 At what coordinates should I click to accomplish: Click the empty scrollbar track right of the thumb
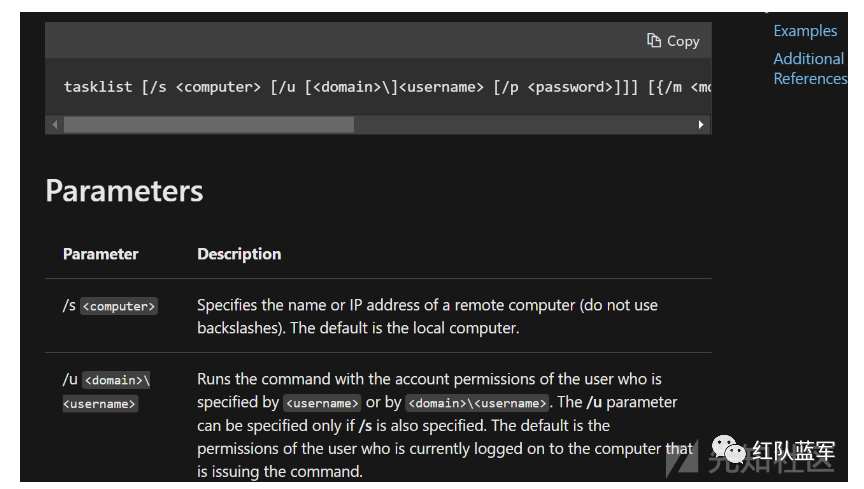[520, 125]
